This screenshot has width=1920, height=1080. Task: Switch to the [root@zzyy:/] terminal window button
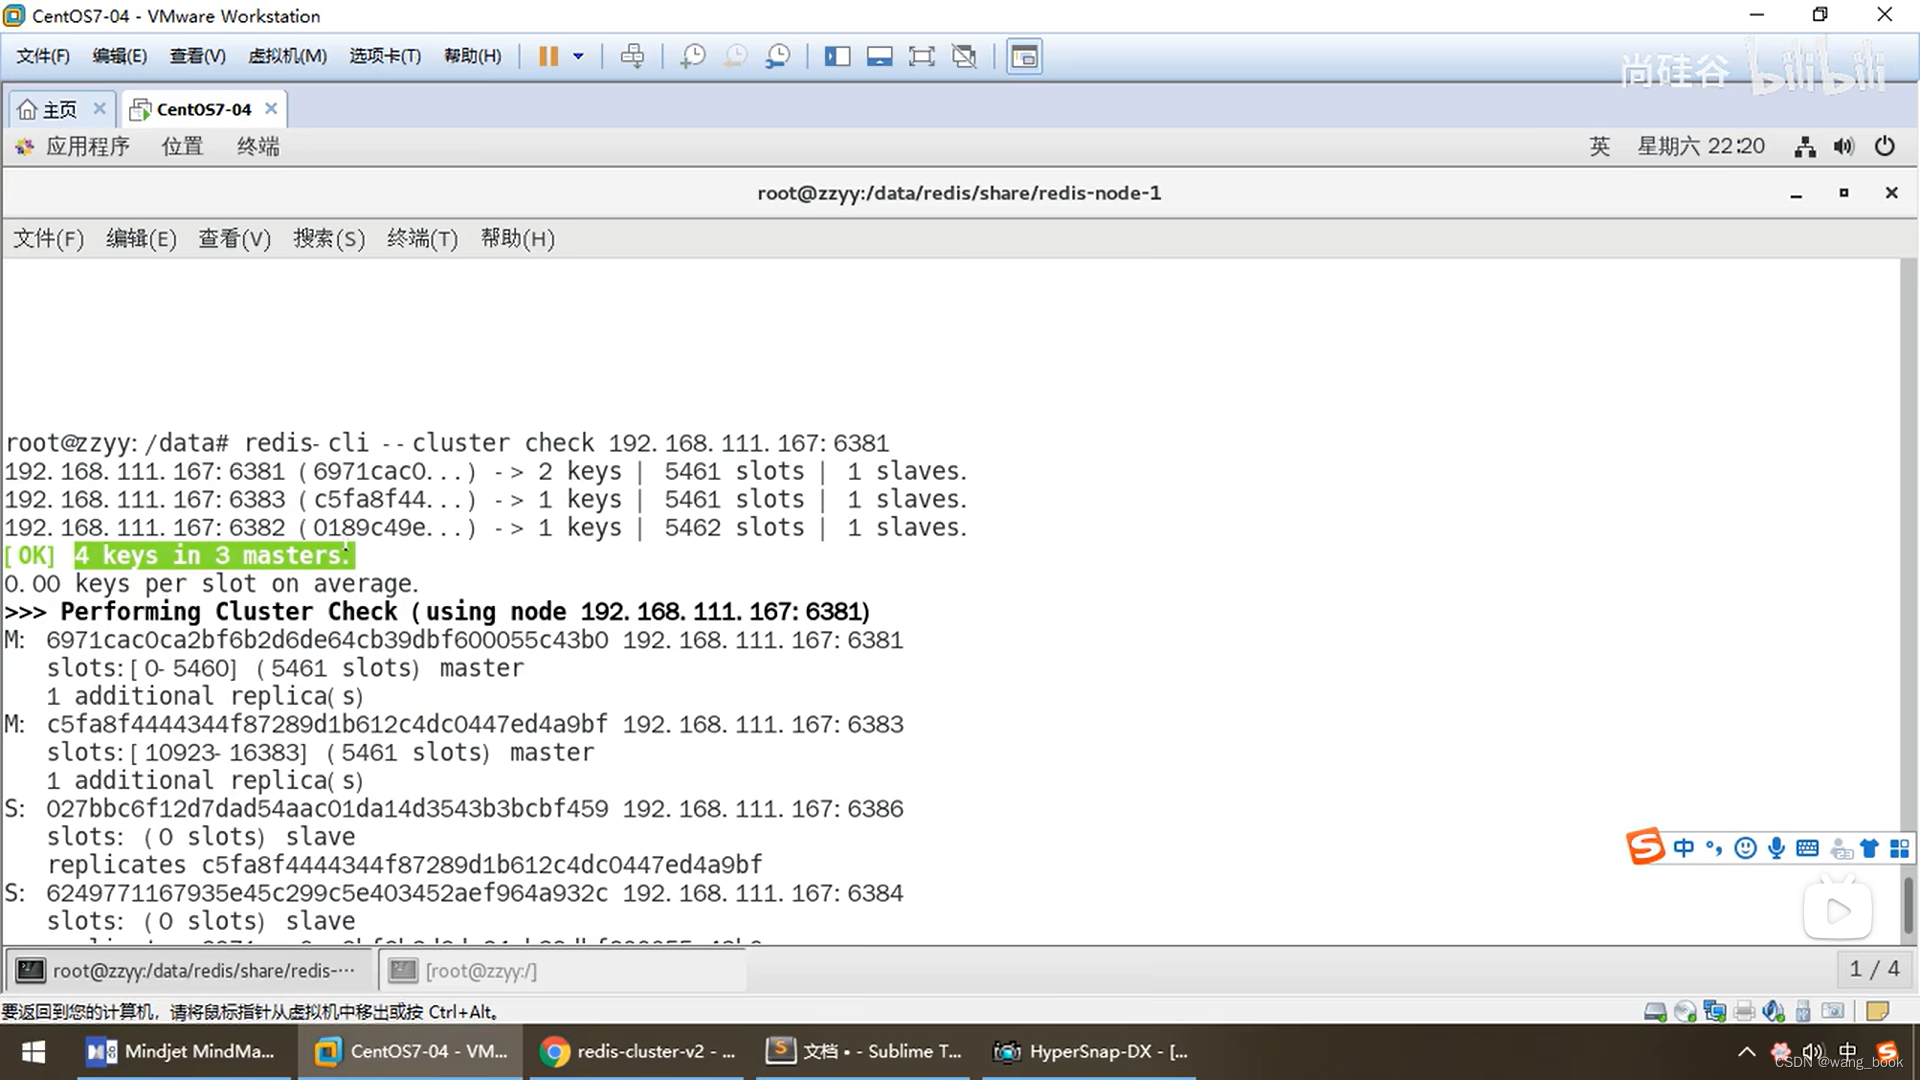tap(480, 970)
